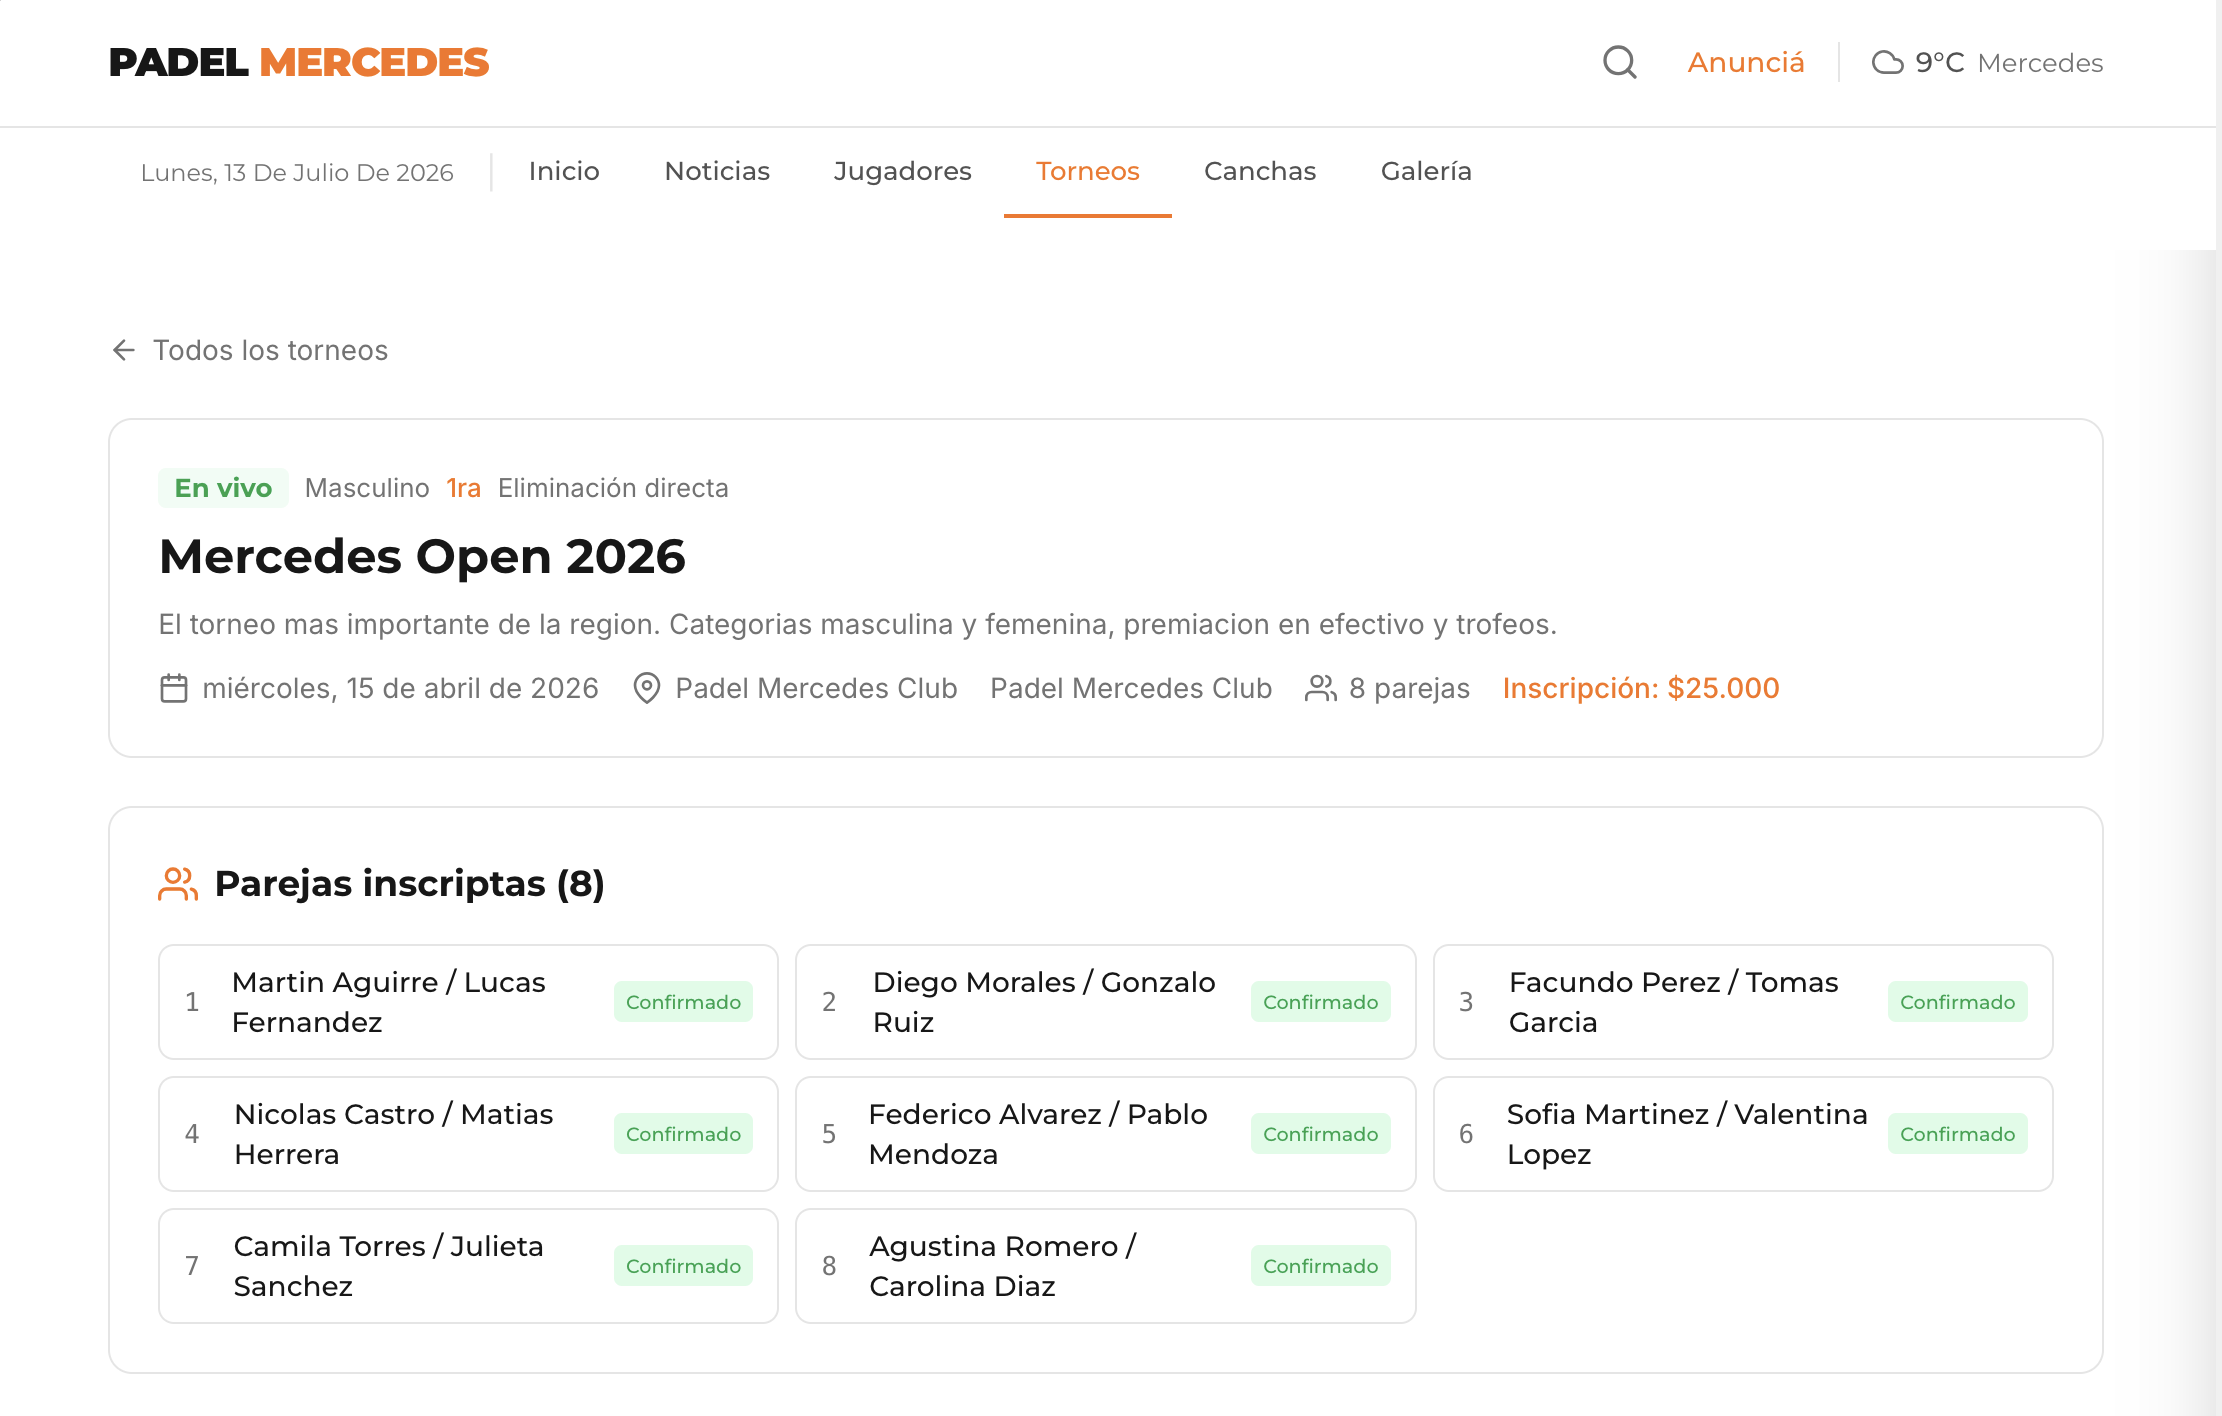Click the cloud weather icon
2222x1416 pixels.
pyautogui.click(x=1887, y=63)
